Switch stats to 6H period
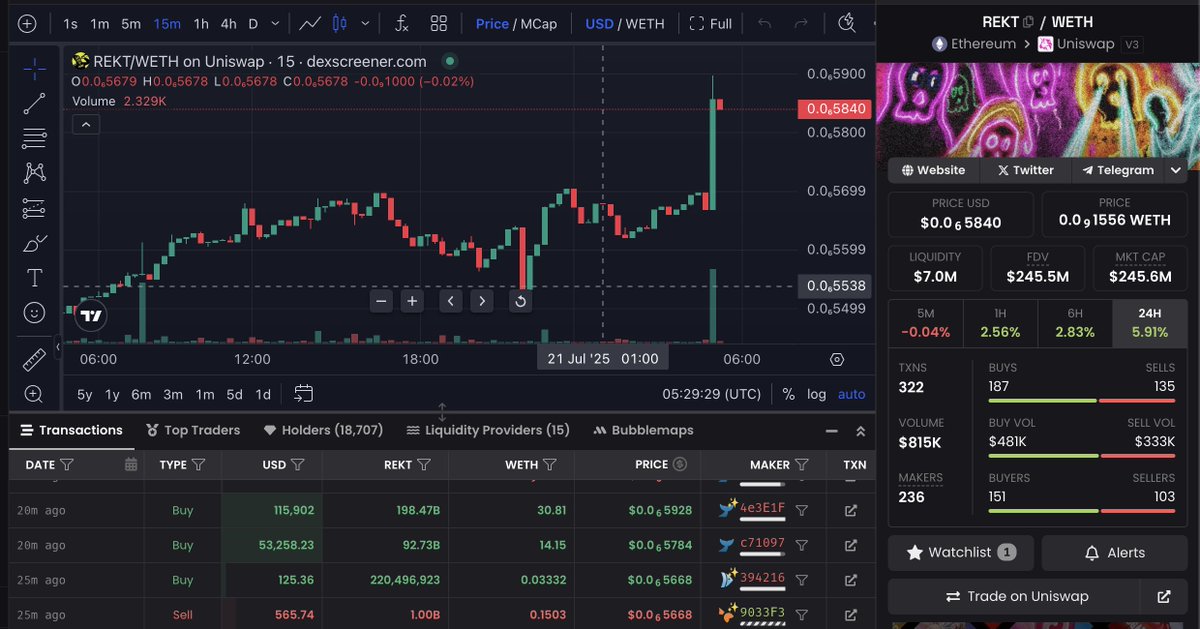Viewport: 1200px width, 629px height. pos(1075,322)
